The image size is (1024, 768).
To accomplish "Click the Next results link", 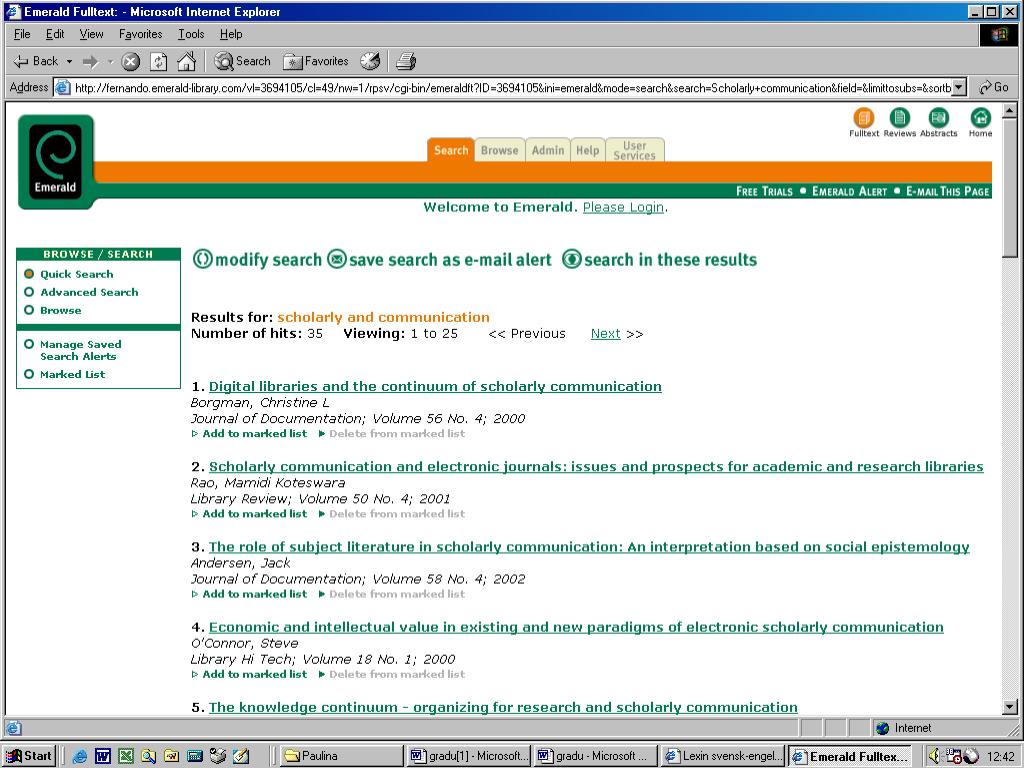I will (605, 334).
